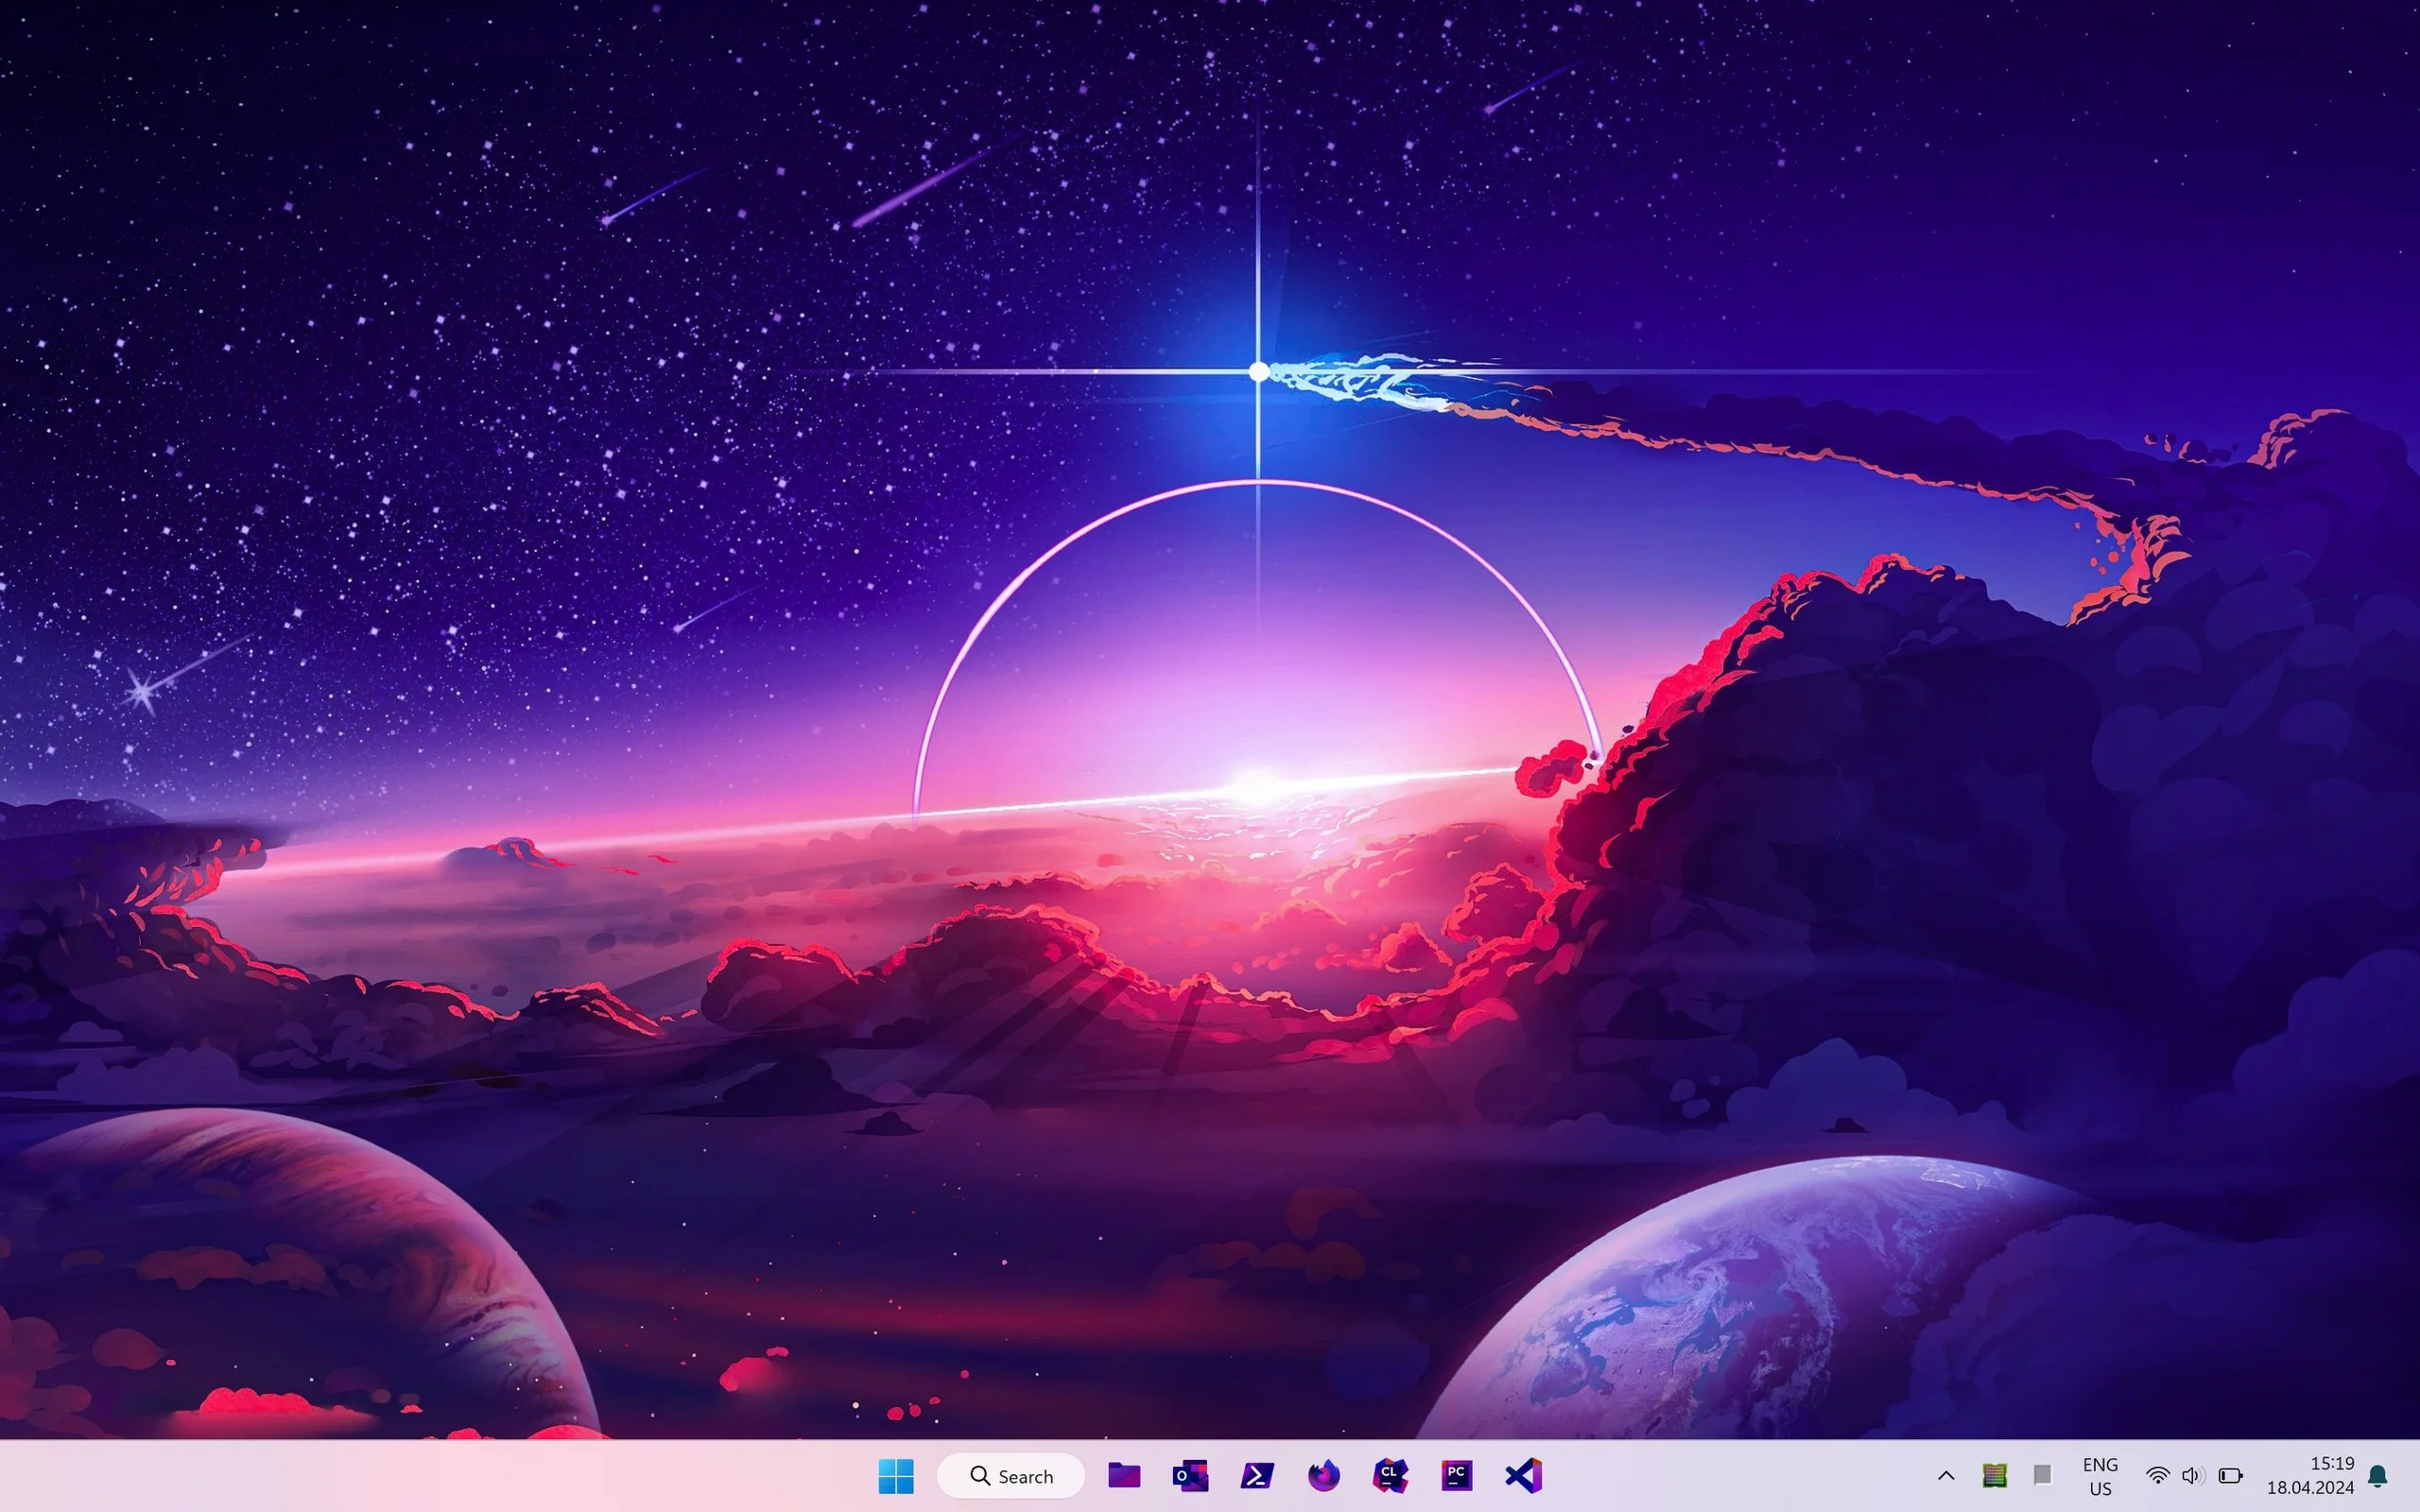This screenshot has height=1512, width=2420.
Task: Launch Firefox browser from the taskbar
Action: [x=1324, y=1476]
